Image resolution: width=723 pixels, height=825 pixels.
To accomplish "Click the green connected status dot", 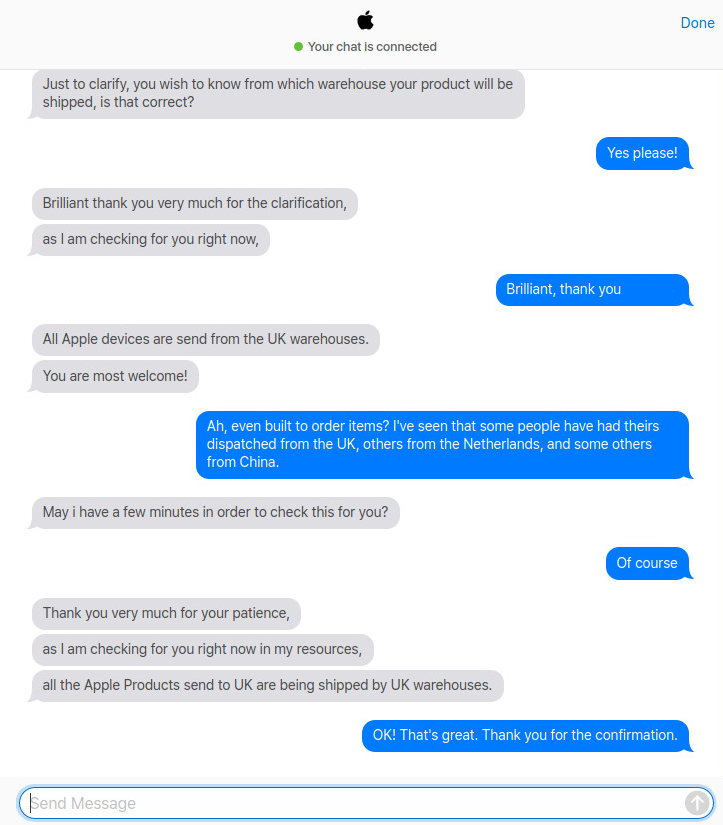I will click(298, 47).
